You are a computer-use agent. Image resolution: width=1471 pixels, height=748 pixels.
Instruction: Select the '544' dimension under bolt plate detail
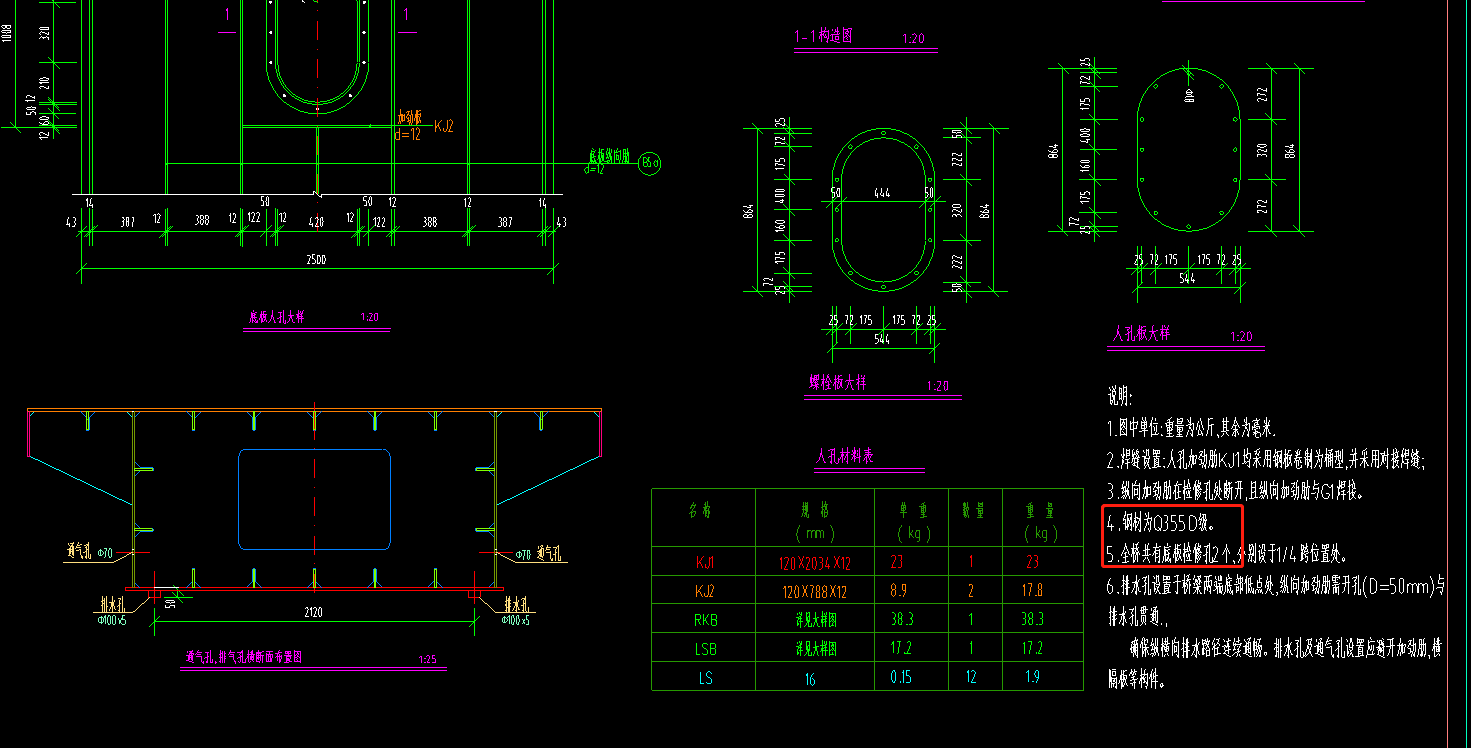coord(881,339)
